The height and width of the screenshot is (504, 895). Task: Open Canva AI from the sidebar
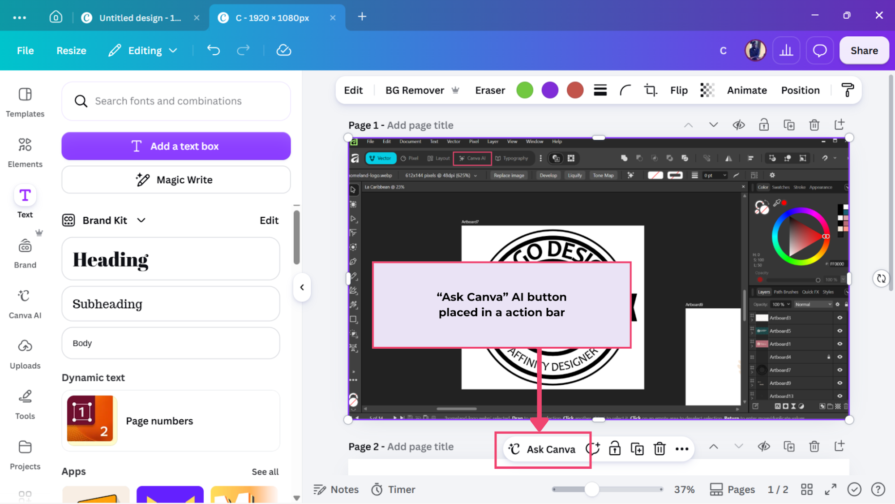25,304
